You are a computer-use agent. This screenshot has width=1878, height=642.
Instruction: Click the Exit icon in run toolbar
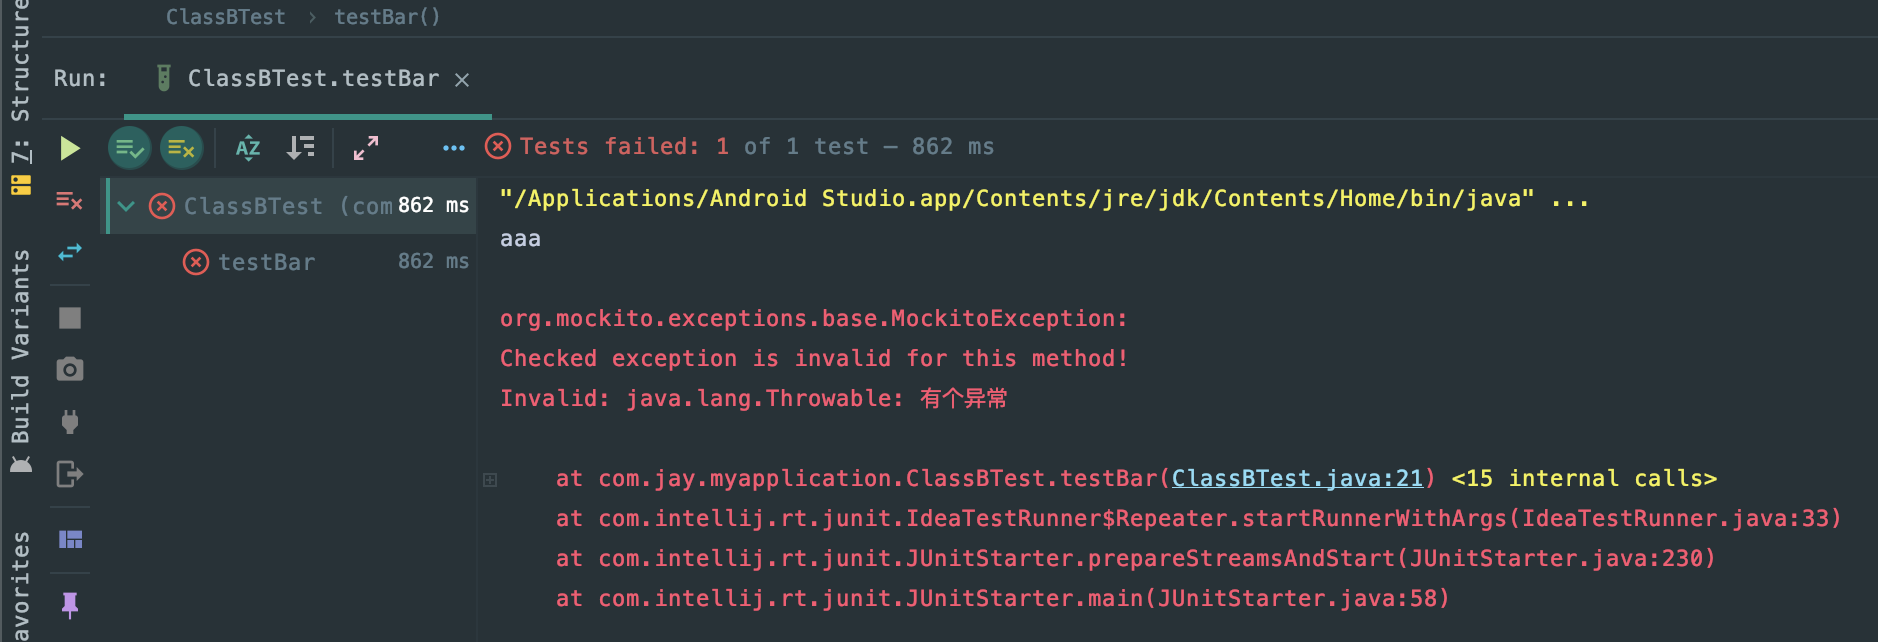tap(69, 473)
